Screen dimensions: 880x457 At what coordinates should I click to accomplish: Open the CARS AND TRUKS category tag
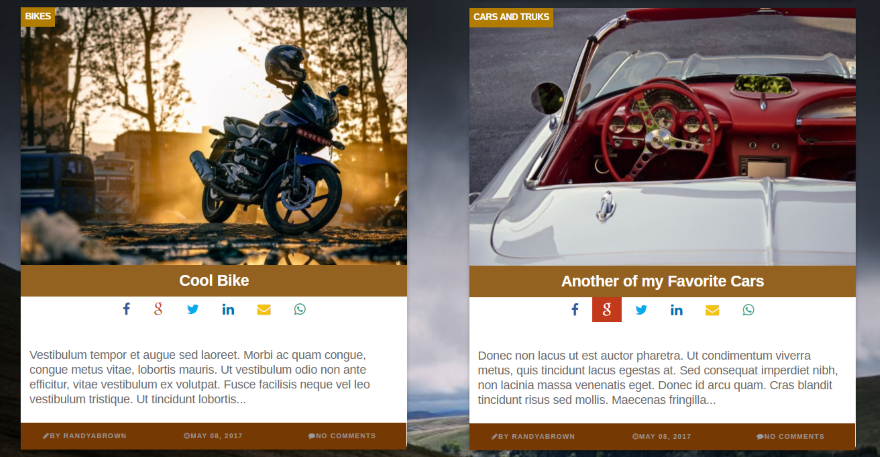click(x=511, y=17)
